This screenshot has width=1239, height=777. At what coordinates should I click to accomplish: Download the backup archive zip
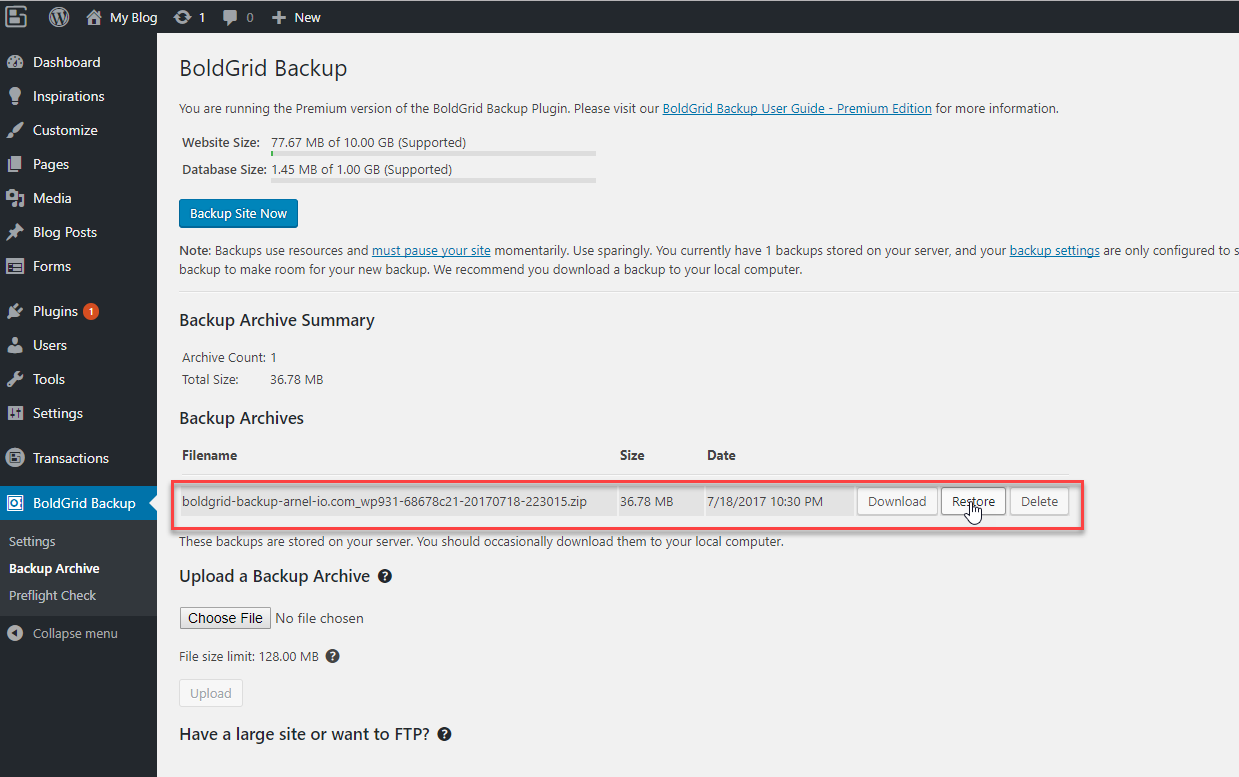click(897, 501)
